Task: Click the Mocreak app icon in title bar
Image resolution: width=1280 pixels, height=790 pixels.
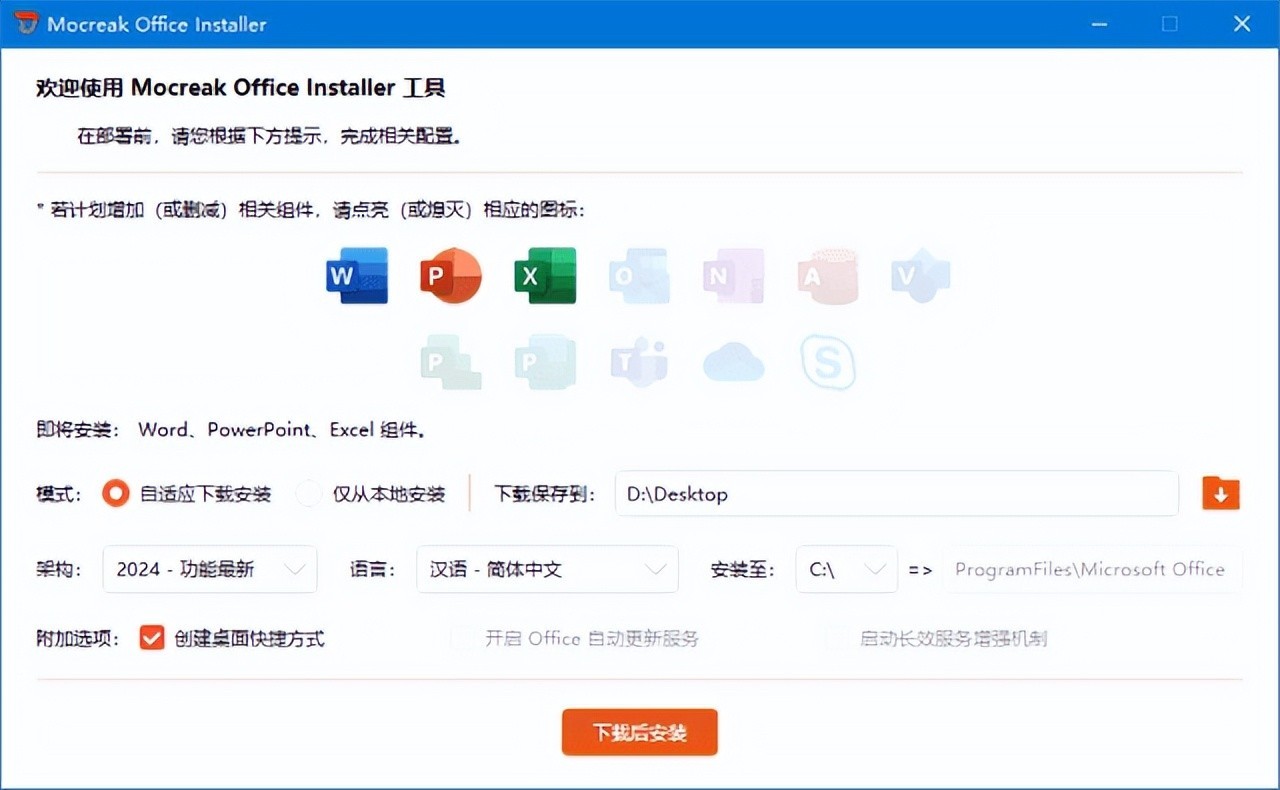Action: click(26, 23)
